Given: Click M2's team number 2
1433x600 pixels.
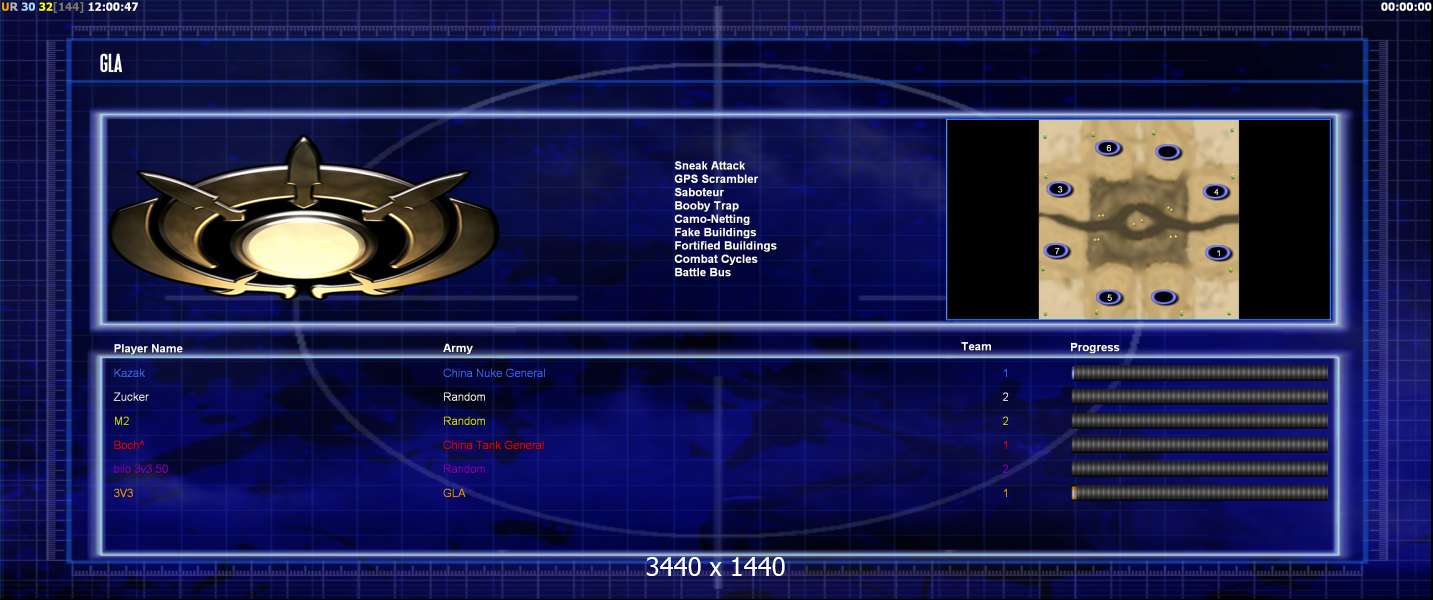Looking at the screenshot, I should [x=1006, y=421].
